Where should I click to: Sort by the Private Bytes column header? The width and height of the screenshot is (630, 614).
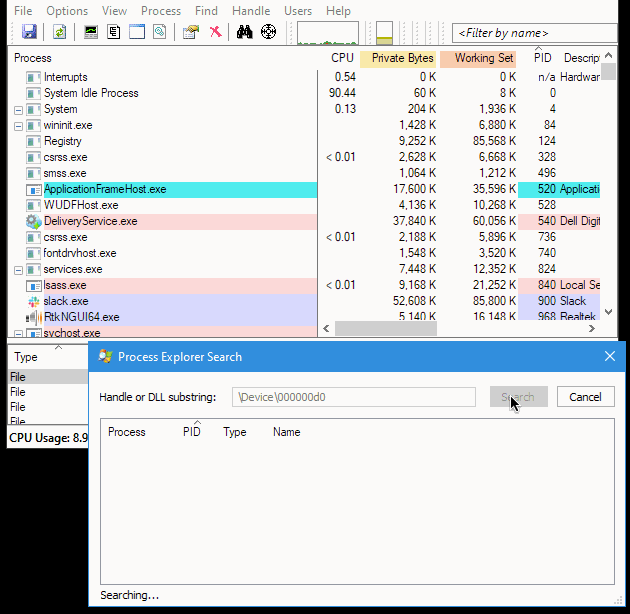(x=402, y=58)
